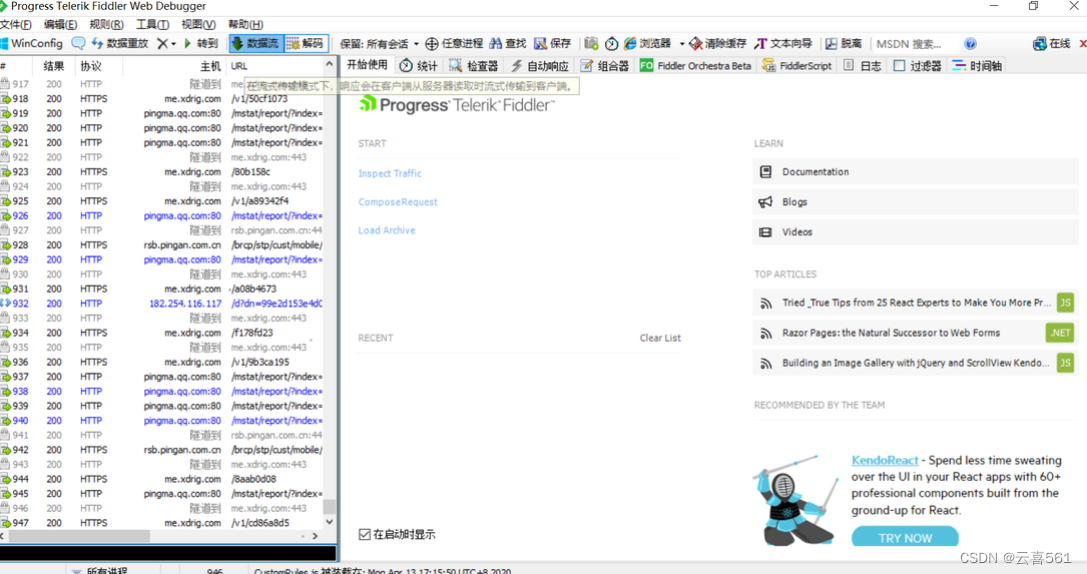The height and width of the screenshot is (574, 1087).
Task: Click the Inspect Traffic link
Action: click(x=390, y=173)
